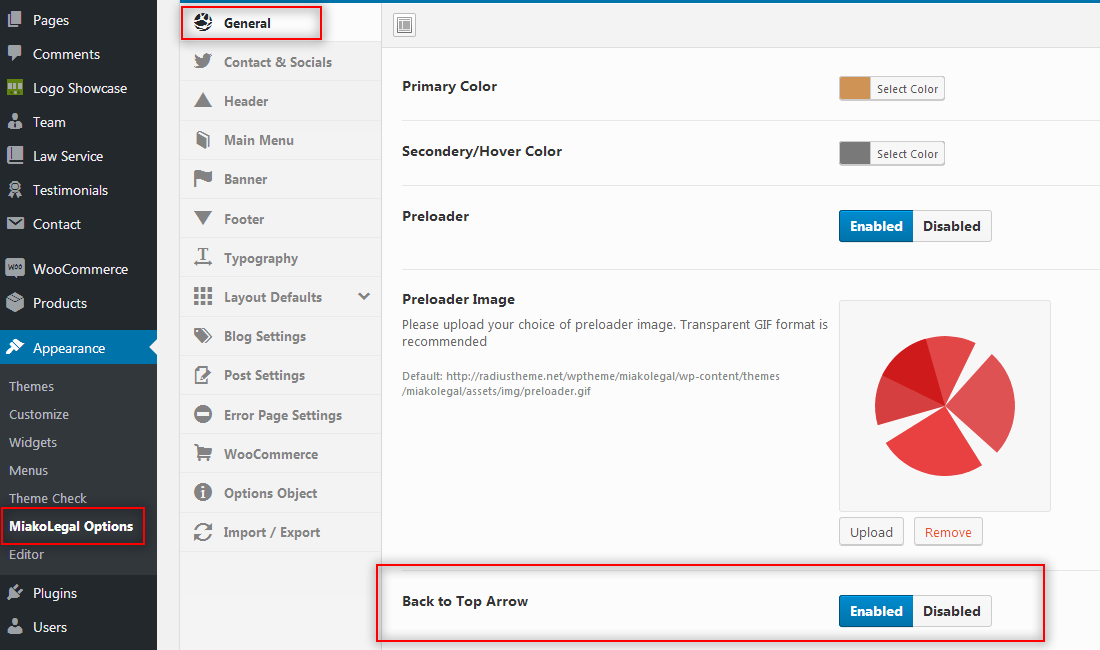Click the Products box icon in sidebar

click(x=15, y=302)
